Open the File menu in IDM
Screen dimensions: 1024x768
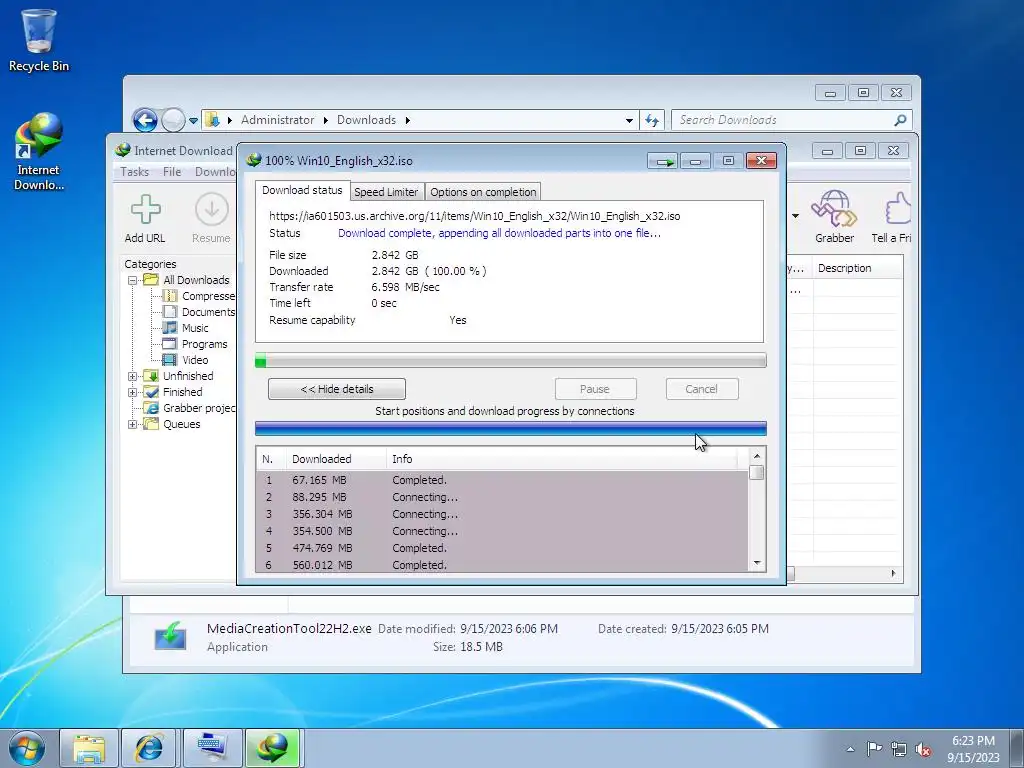tap(172, 172)
